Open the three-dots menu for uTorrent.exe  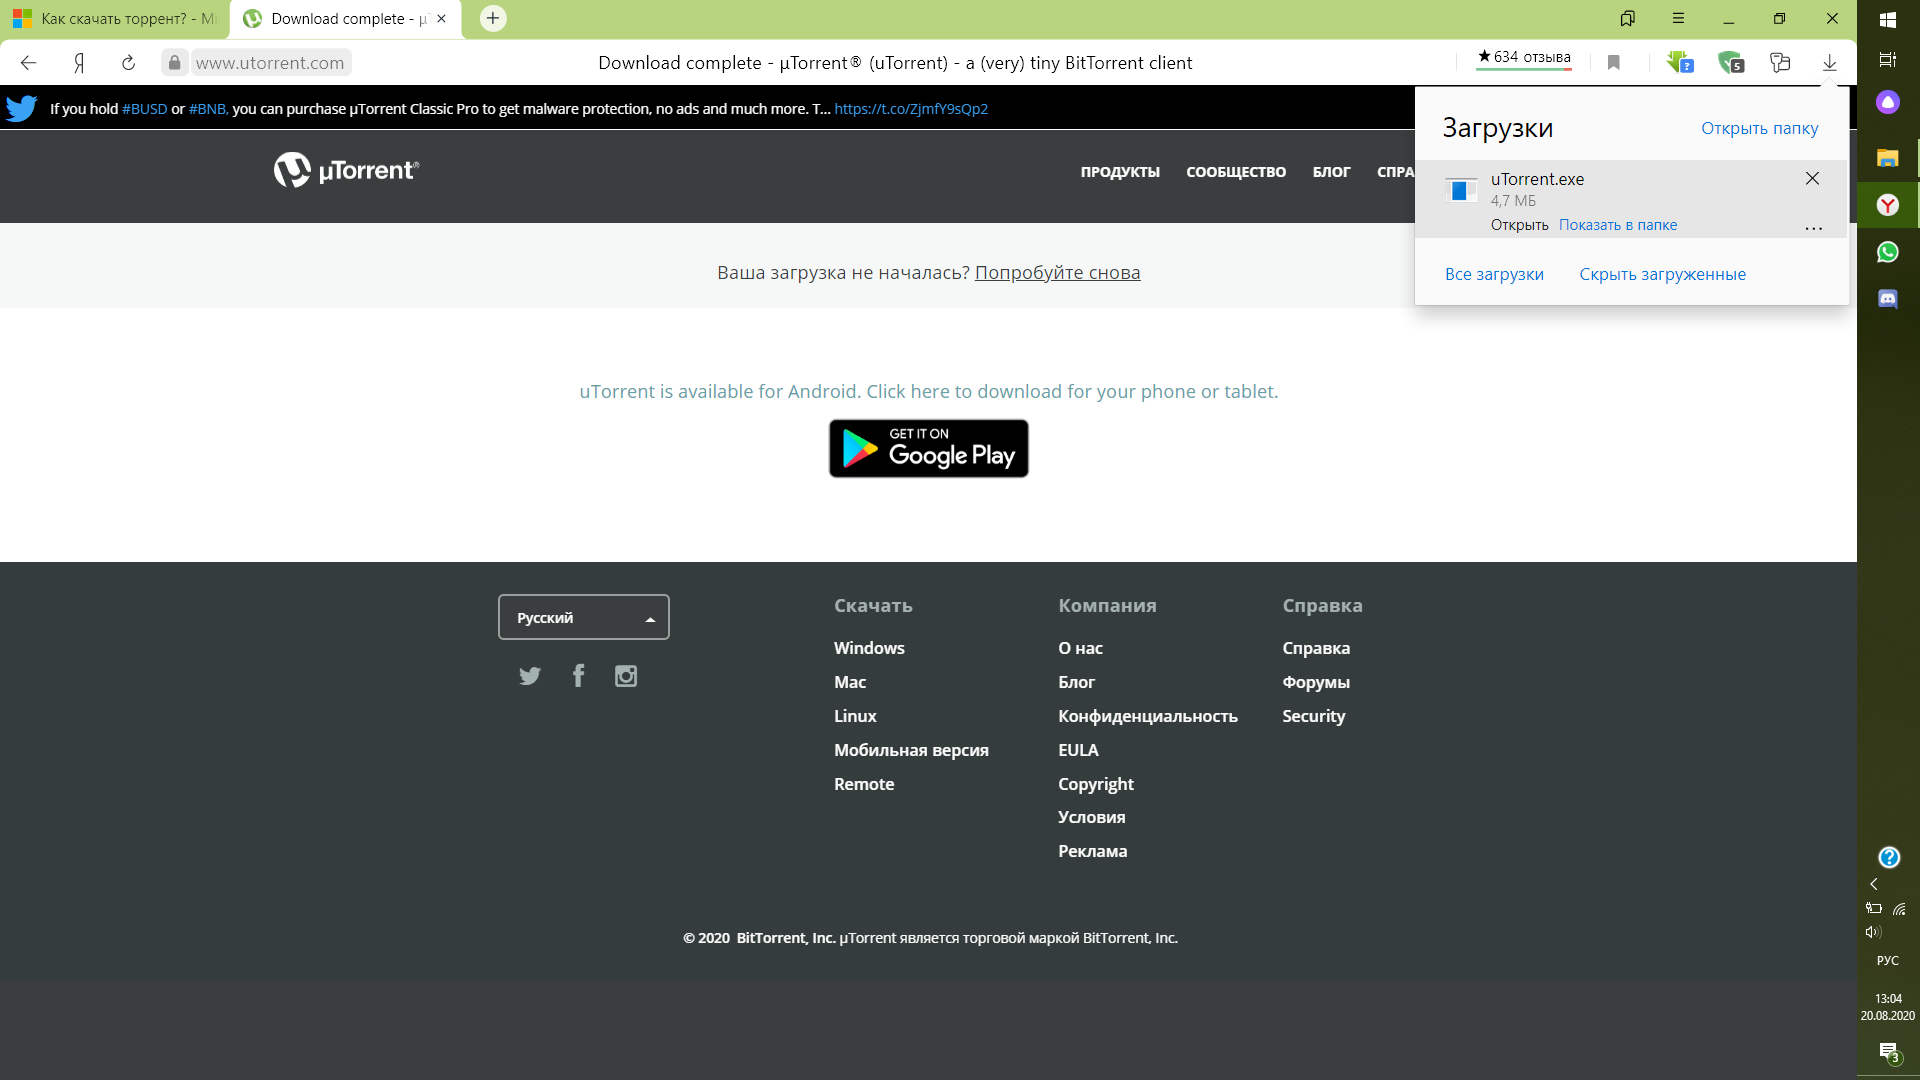point(1813,228)
